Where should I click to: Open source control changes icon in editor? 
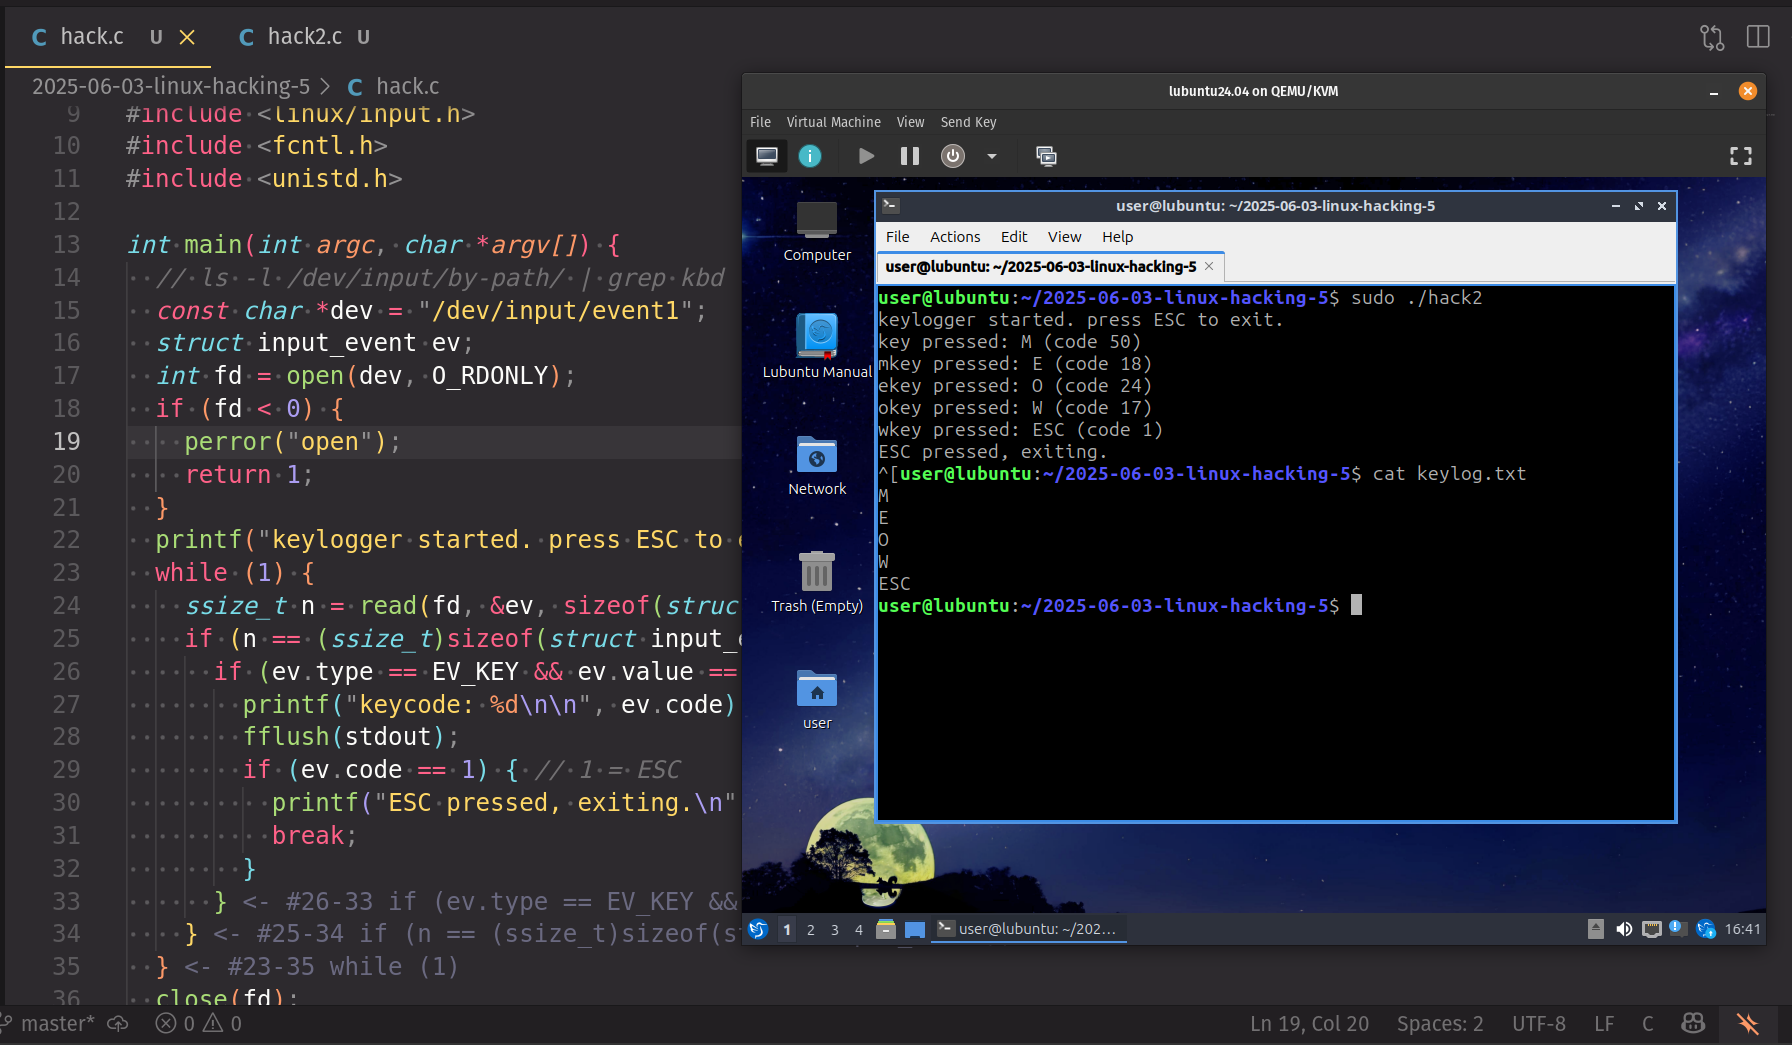pos(1711,37)
